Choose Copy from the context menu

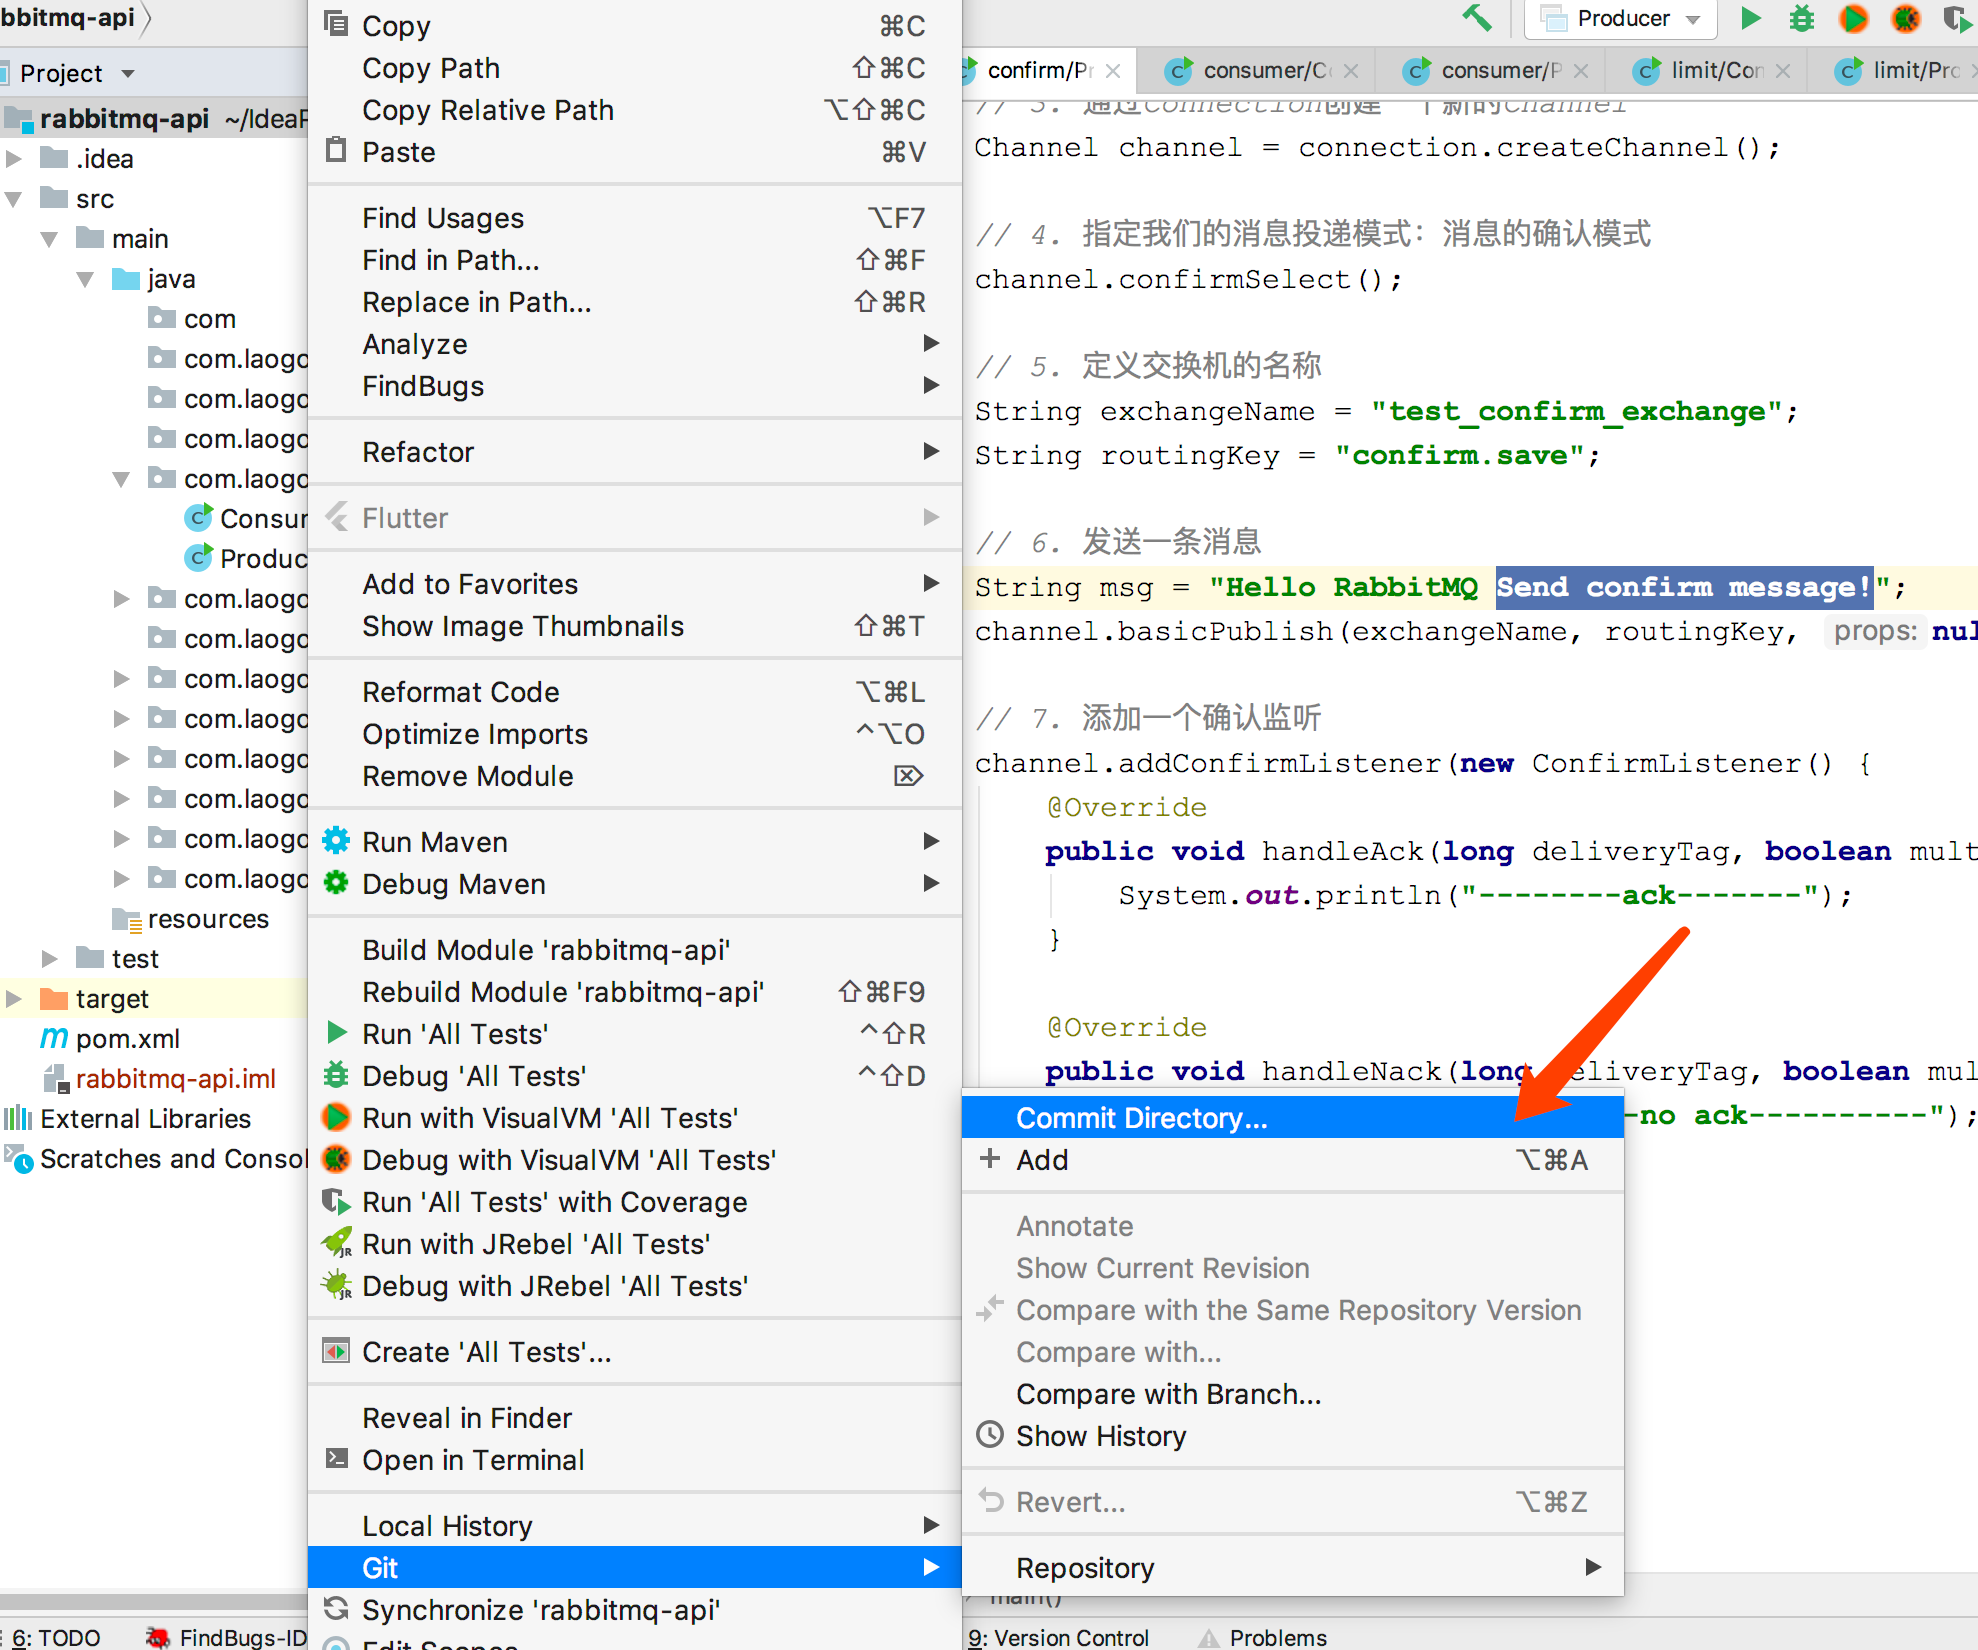[x=635, y=26]
